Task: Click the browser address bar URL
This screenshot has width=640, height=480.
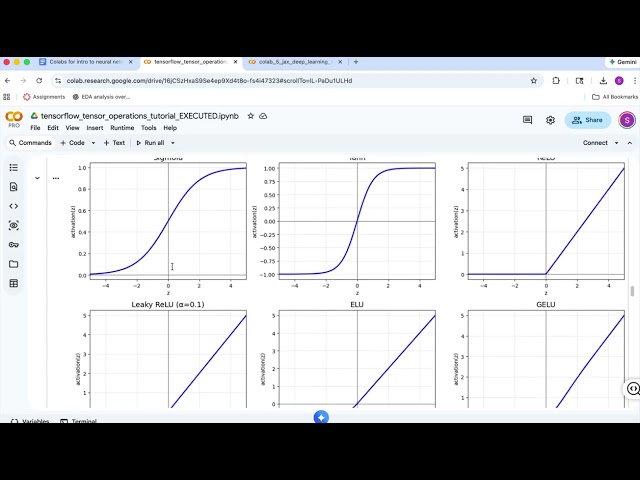Action: tap(209, 81)
